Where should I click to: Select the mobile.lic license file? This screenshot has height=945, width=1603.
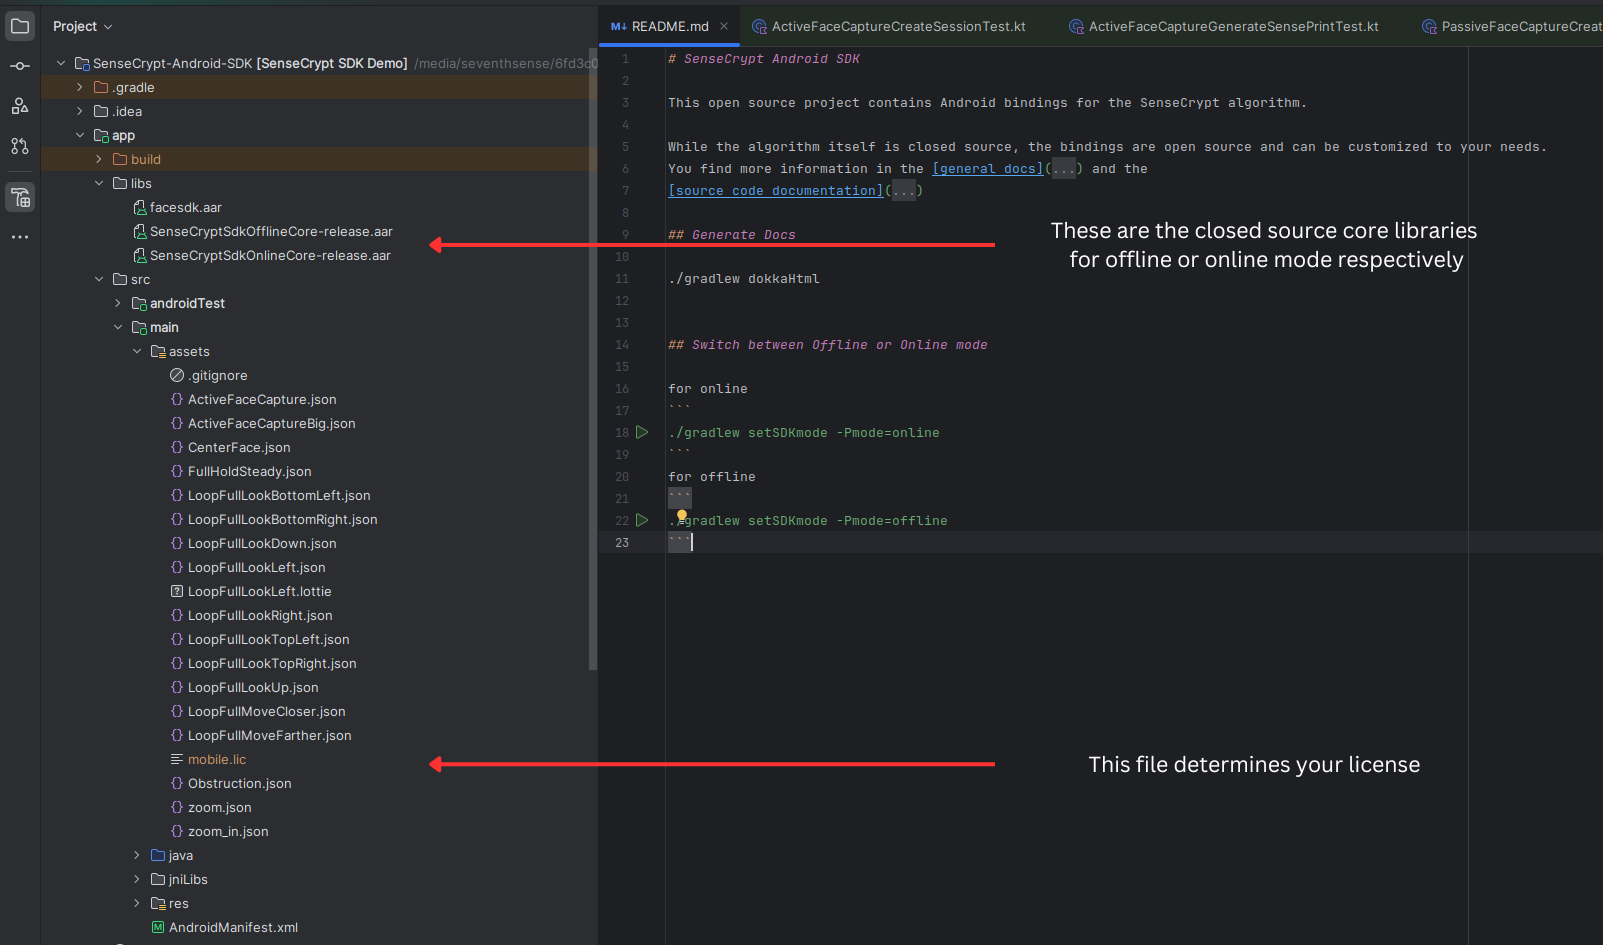tap(217, 759)
